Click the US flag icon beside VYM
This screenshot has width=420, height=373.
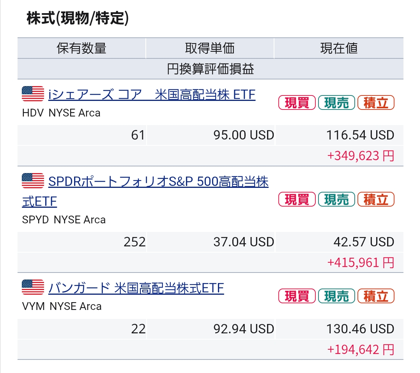(x=33, y=287)
